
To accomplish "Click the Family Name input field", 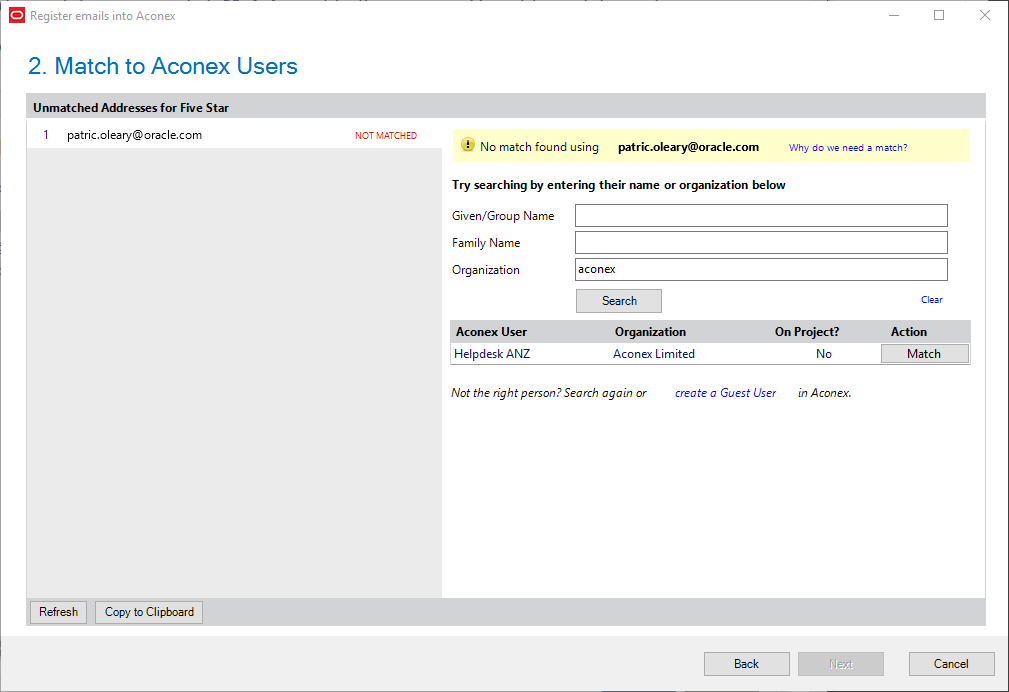I will pos(761,243).
